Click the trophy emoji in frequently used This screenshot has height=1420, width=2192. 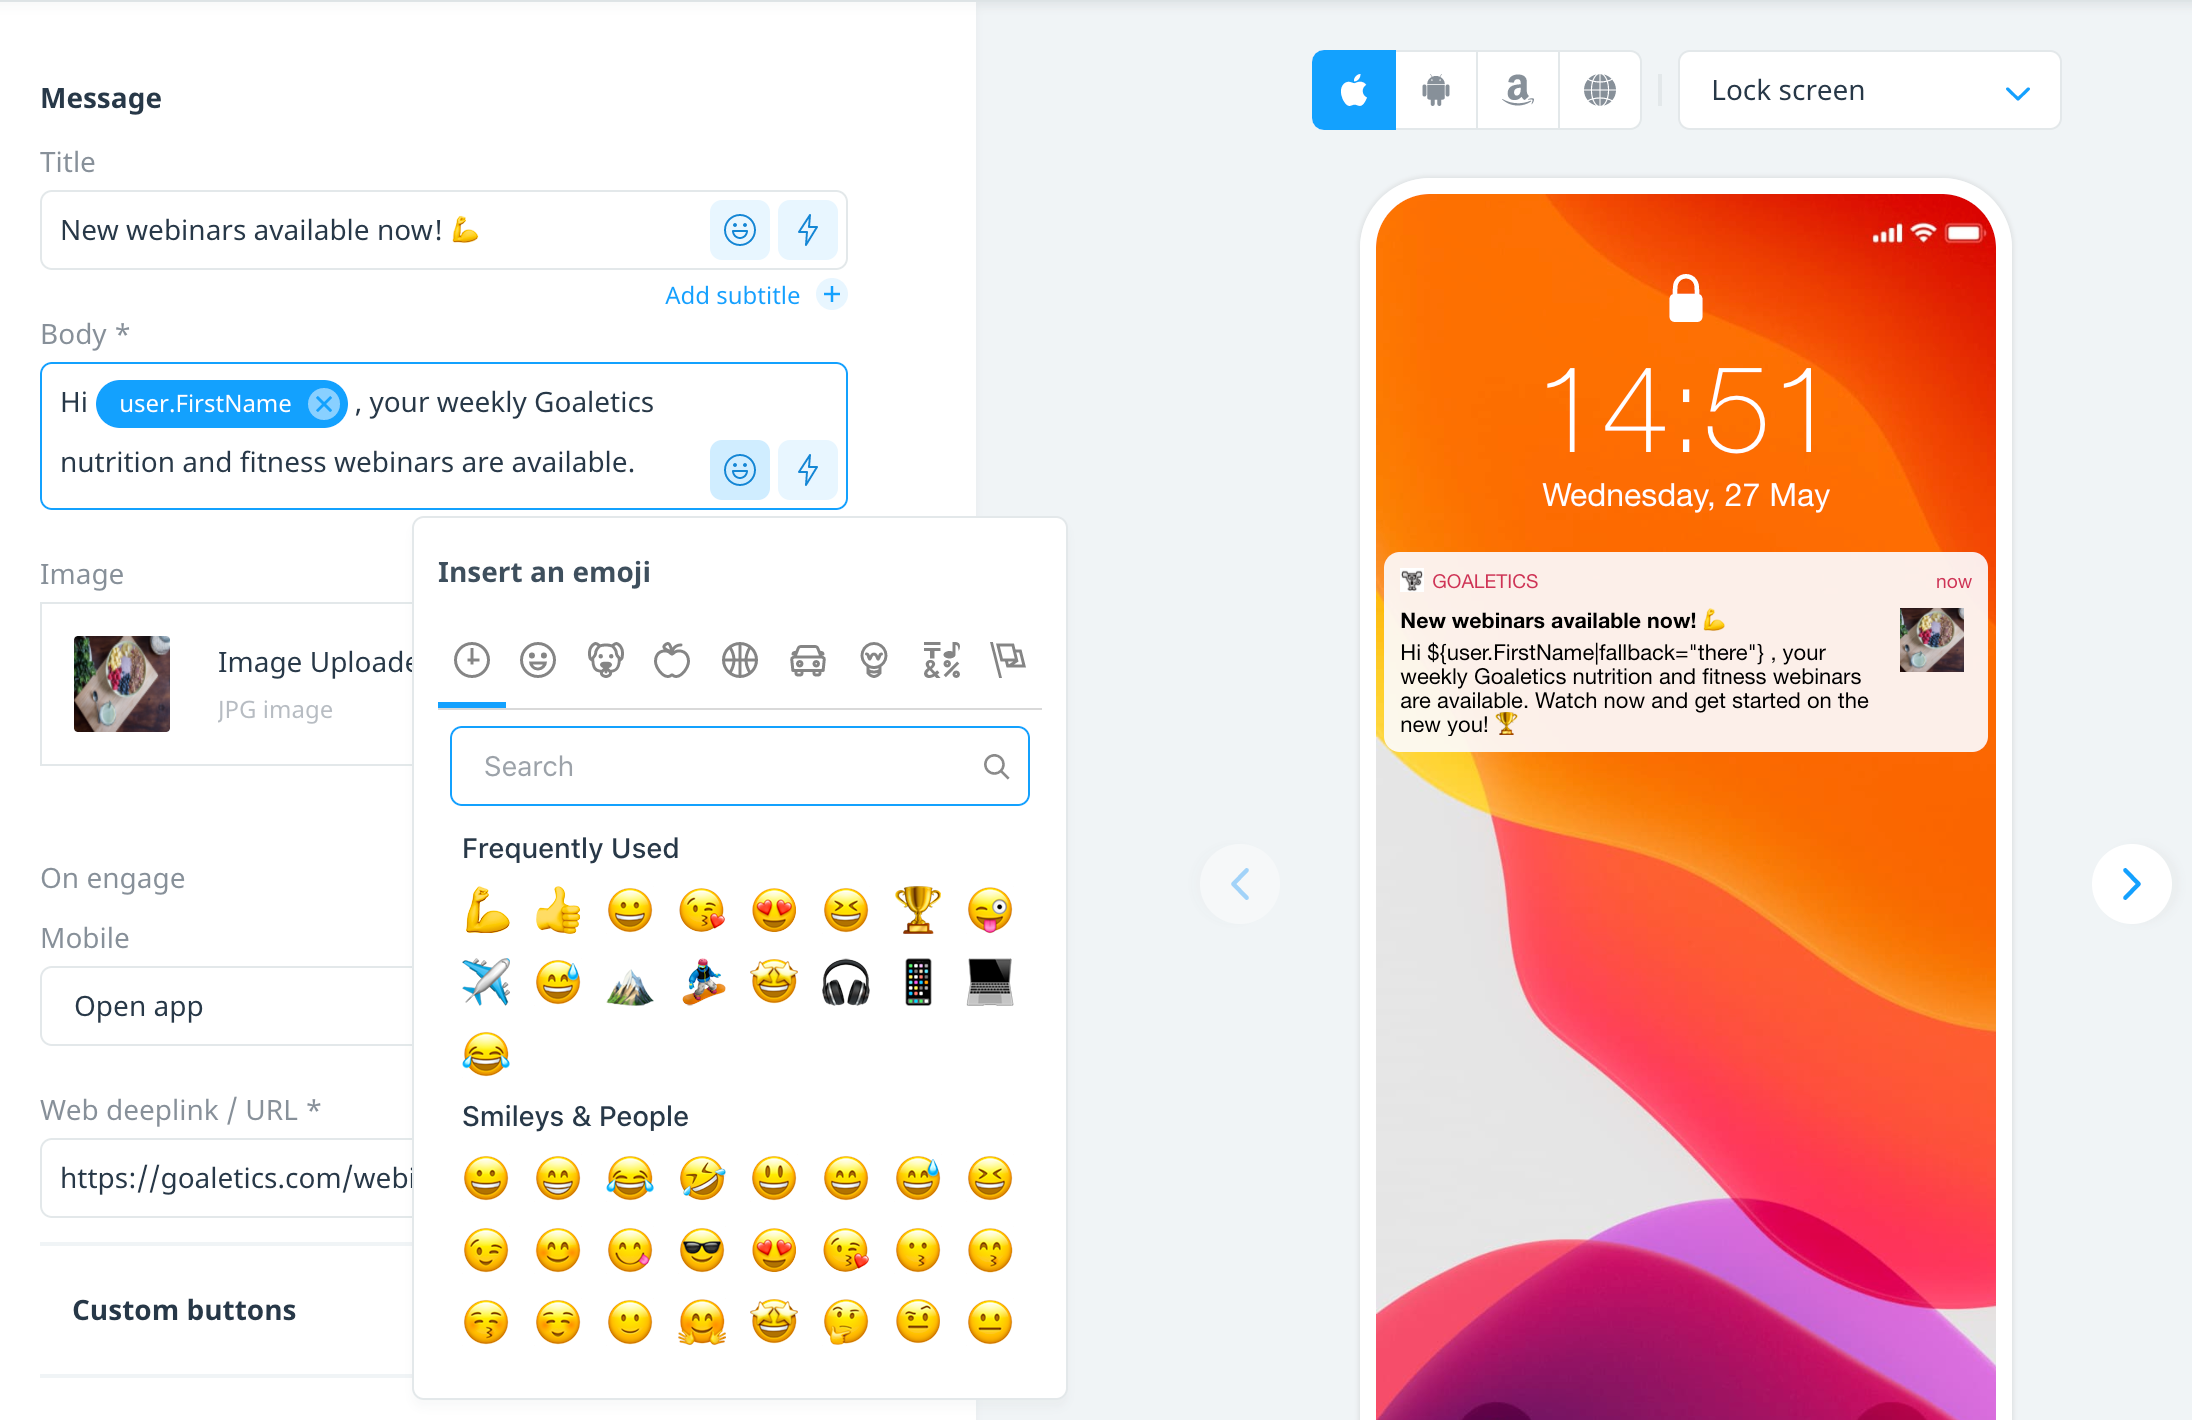pos(919,907)
